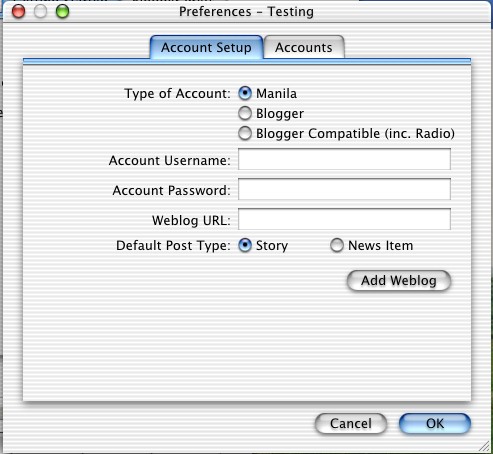Close the Preferences window with red button
The height and width of the screenshot is (454, 493).
click(x=18, y=12)
